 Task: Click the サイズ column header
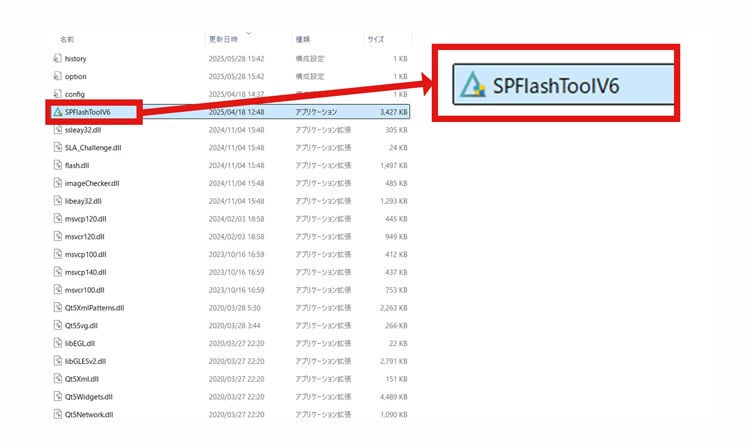375,39
